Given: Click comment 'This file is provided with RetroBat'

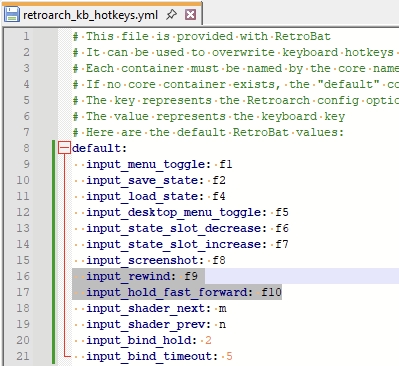Looking at the screenshot, I should 202,36.
